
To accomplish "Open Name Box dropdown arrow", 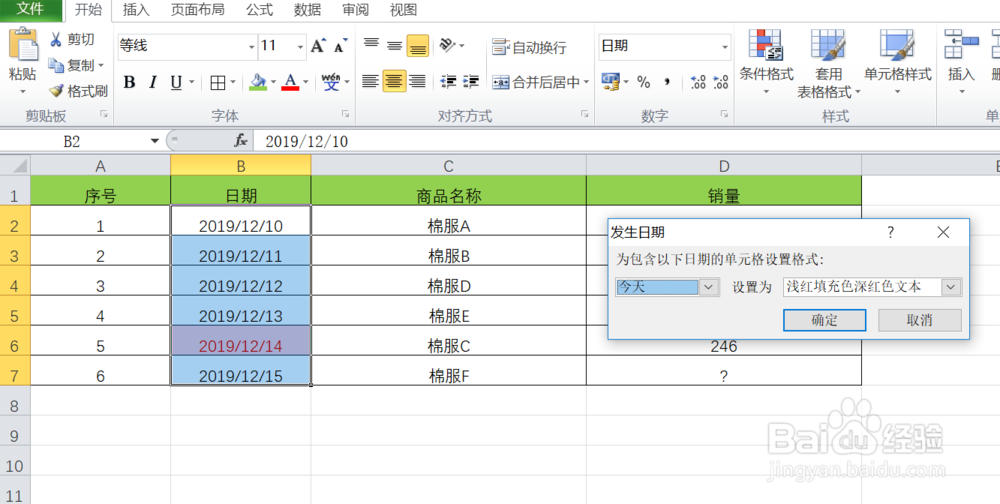I will point(154,141).
